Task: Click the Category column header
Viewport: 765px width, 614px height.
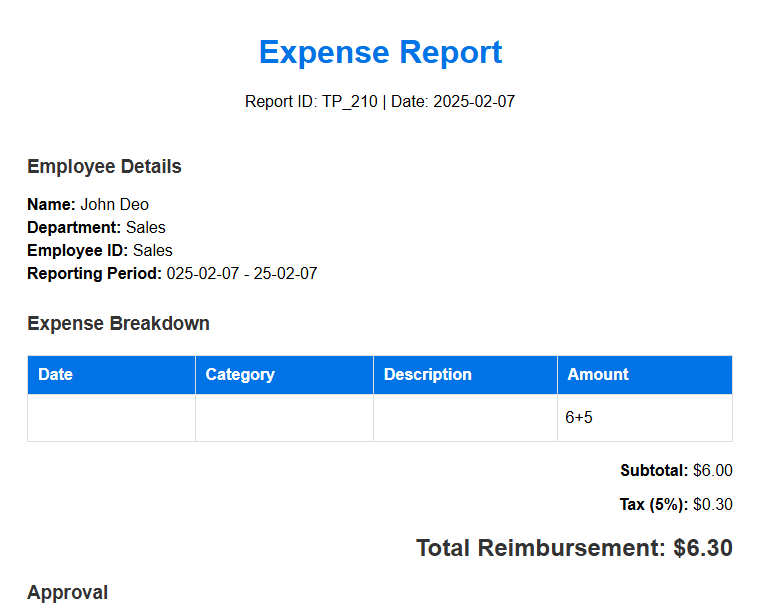Action: pyautogui.click(x=284, y=375)
